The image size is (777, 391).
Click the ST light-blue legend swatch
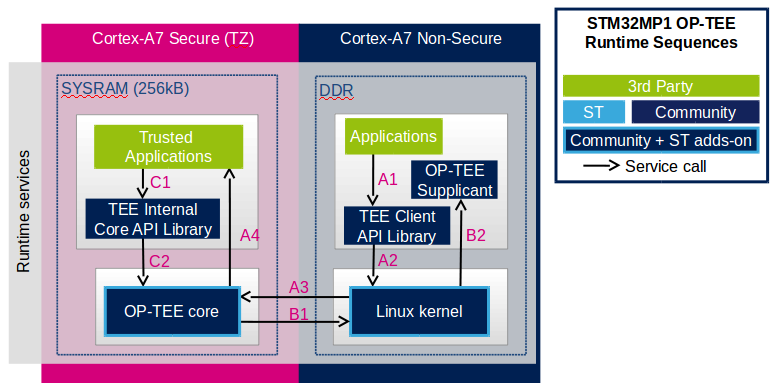coord(594,112)
